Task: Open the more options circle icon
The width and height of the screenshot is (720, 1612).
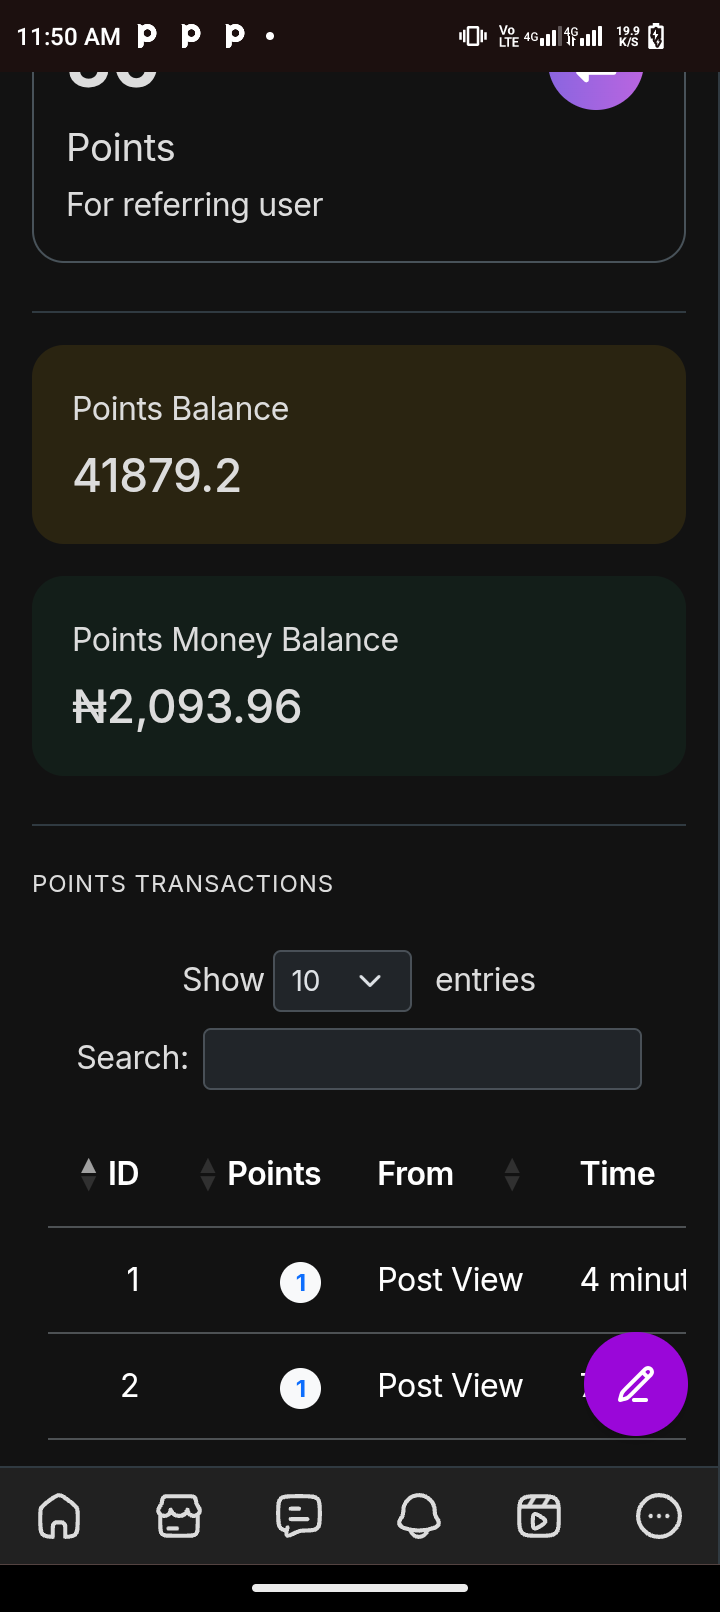Action: click(659, 1516)
